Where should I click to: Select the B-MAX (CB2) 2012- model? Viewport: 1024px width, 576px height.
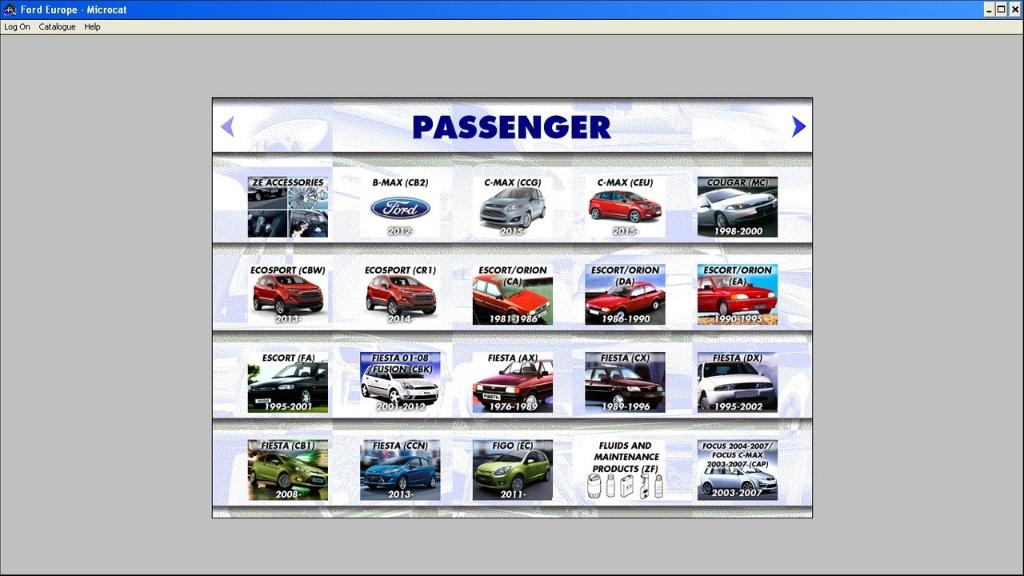pyautogui.click(x=400, y=206)
